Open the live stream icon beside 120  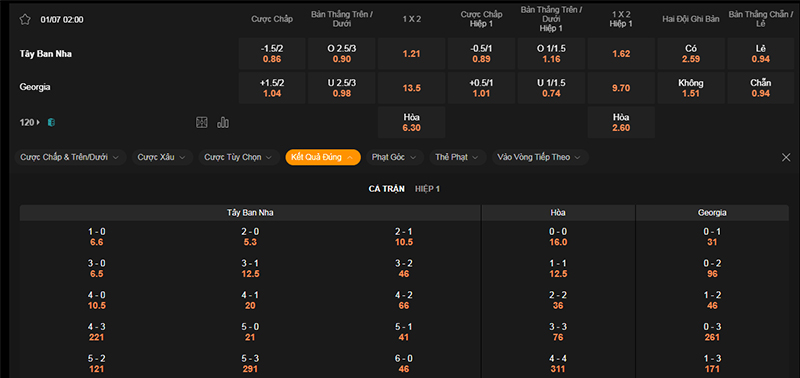pyautogui.click(x=51, y=122)
